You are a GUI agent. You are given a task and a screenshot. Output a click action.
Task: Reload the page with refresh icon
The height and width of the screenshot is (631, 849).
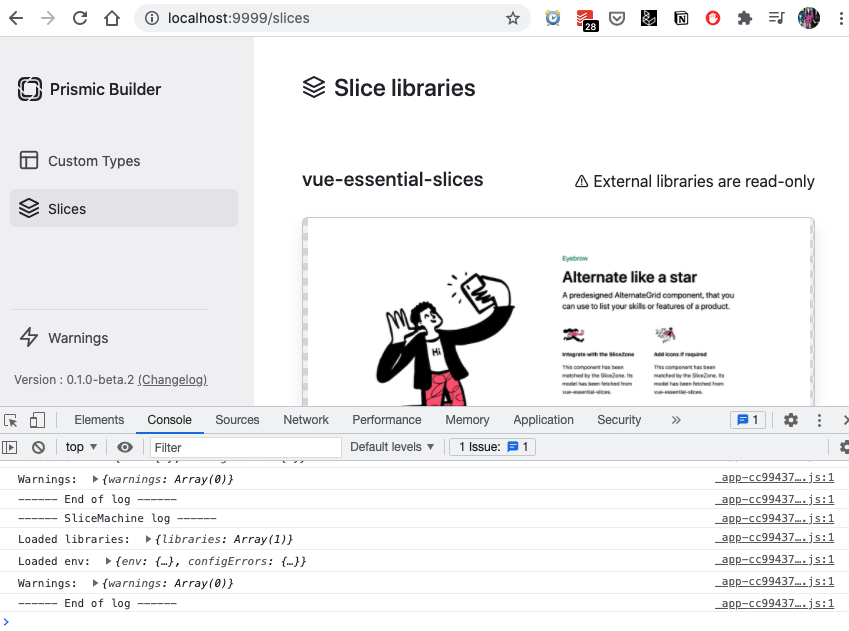point(80,18)
